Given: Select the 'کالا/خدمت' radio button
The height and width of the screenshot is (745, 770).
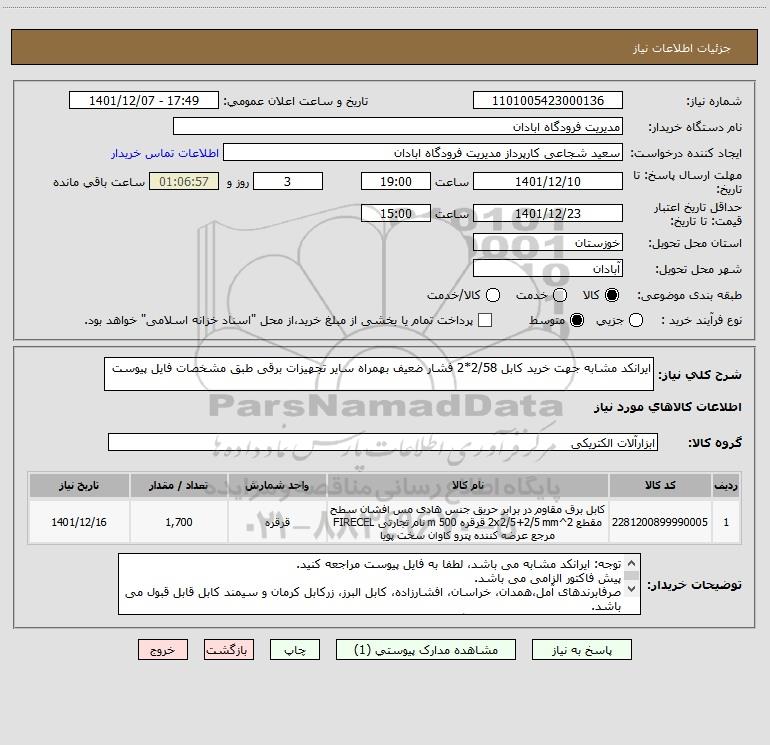Looking at the screenshot, I should pos(493,295).
